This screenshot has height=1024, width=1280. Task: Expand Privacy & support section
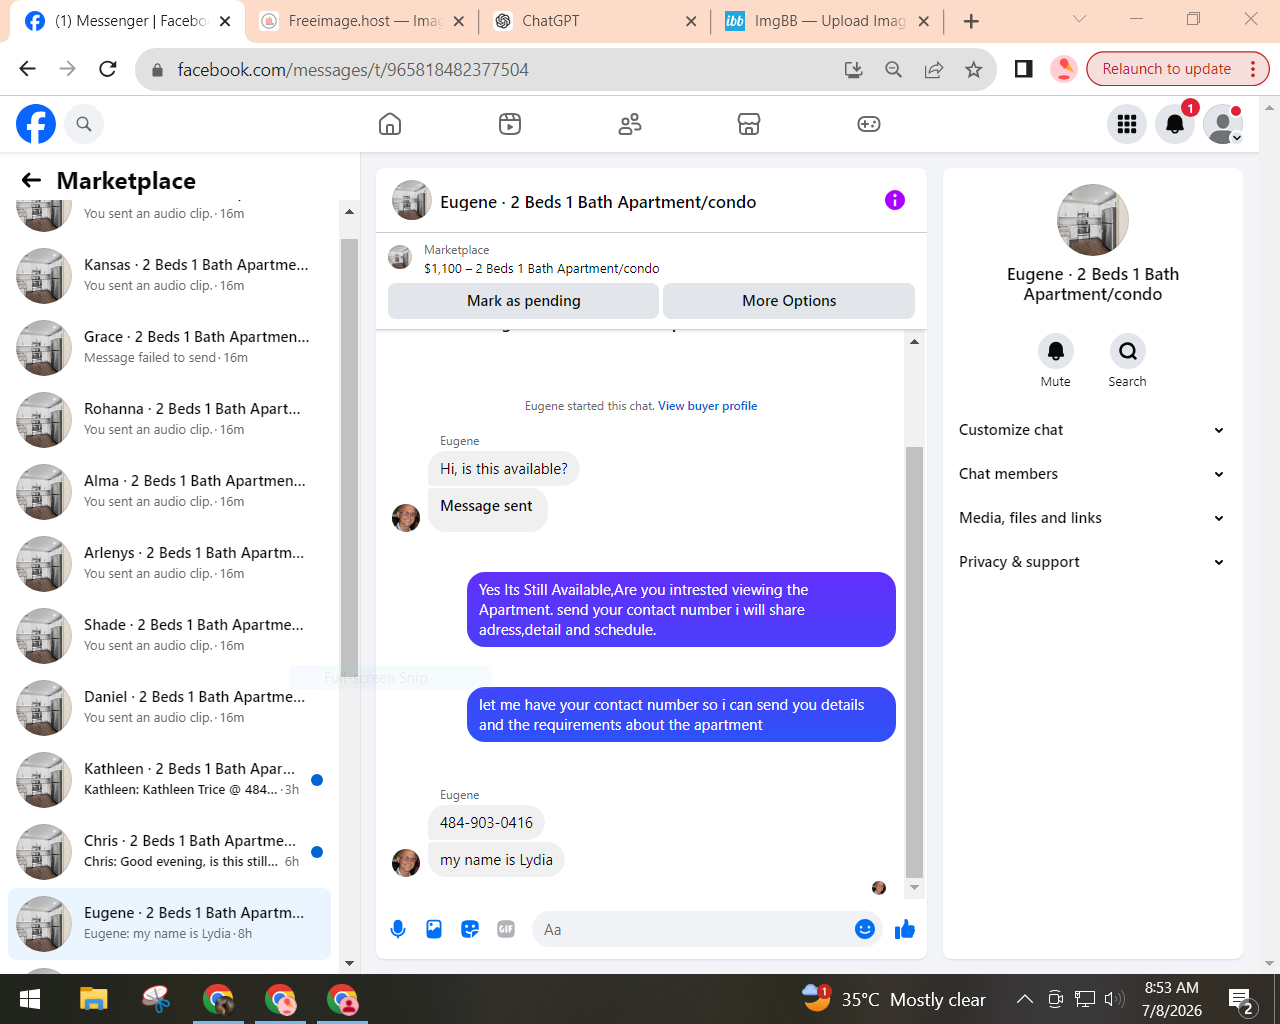point(1092,562)
